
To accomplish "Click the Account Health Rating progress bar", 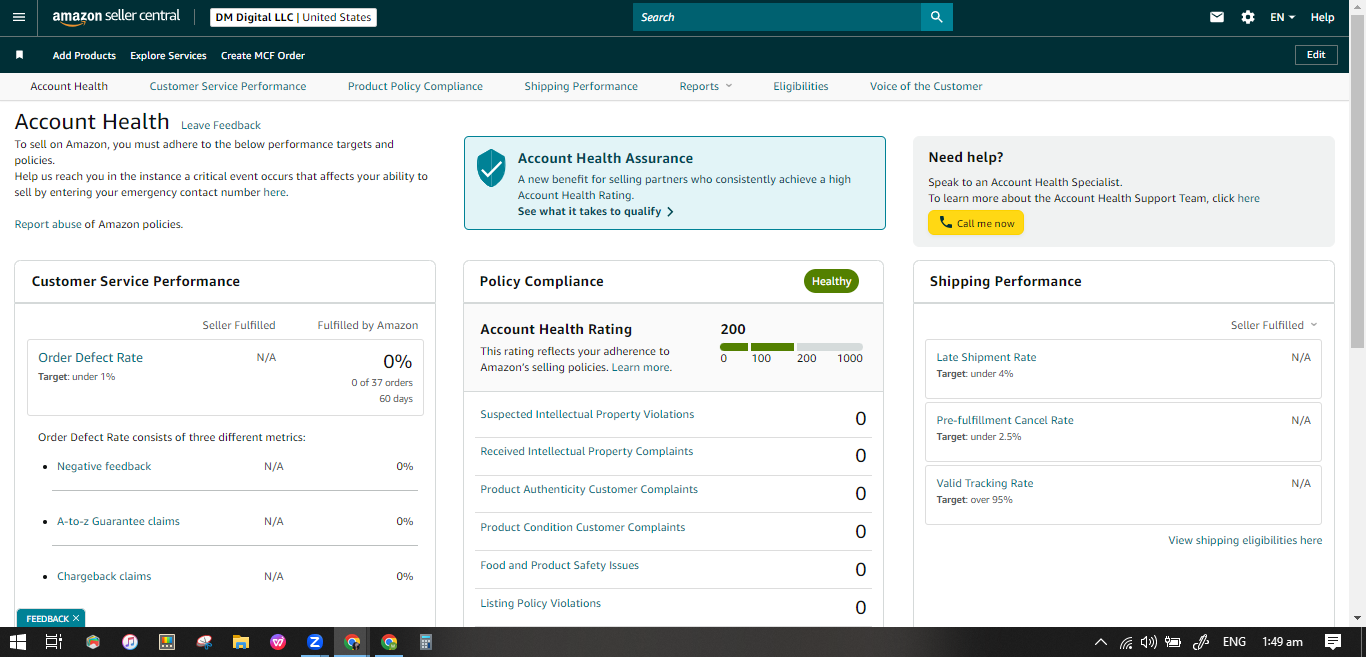I will [x=791, y=347].
